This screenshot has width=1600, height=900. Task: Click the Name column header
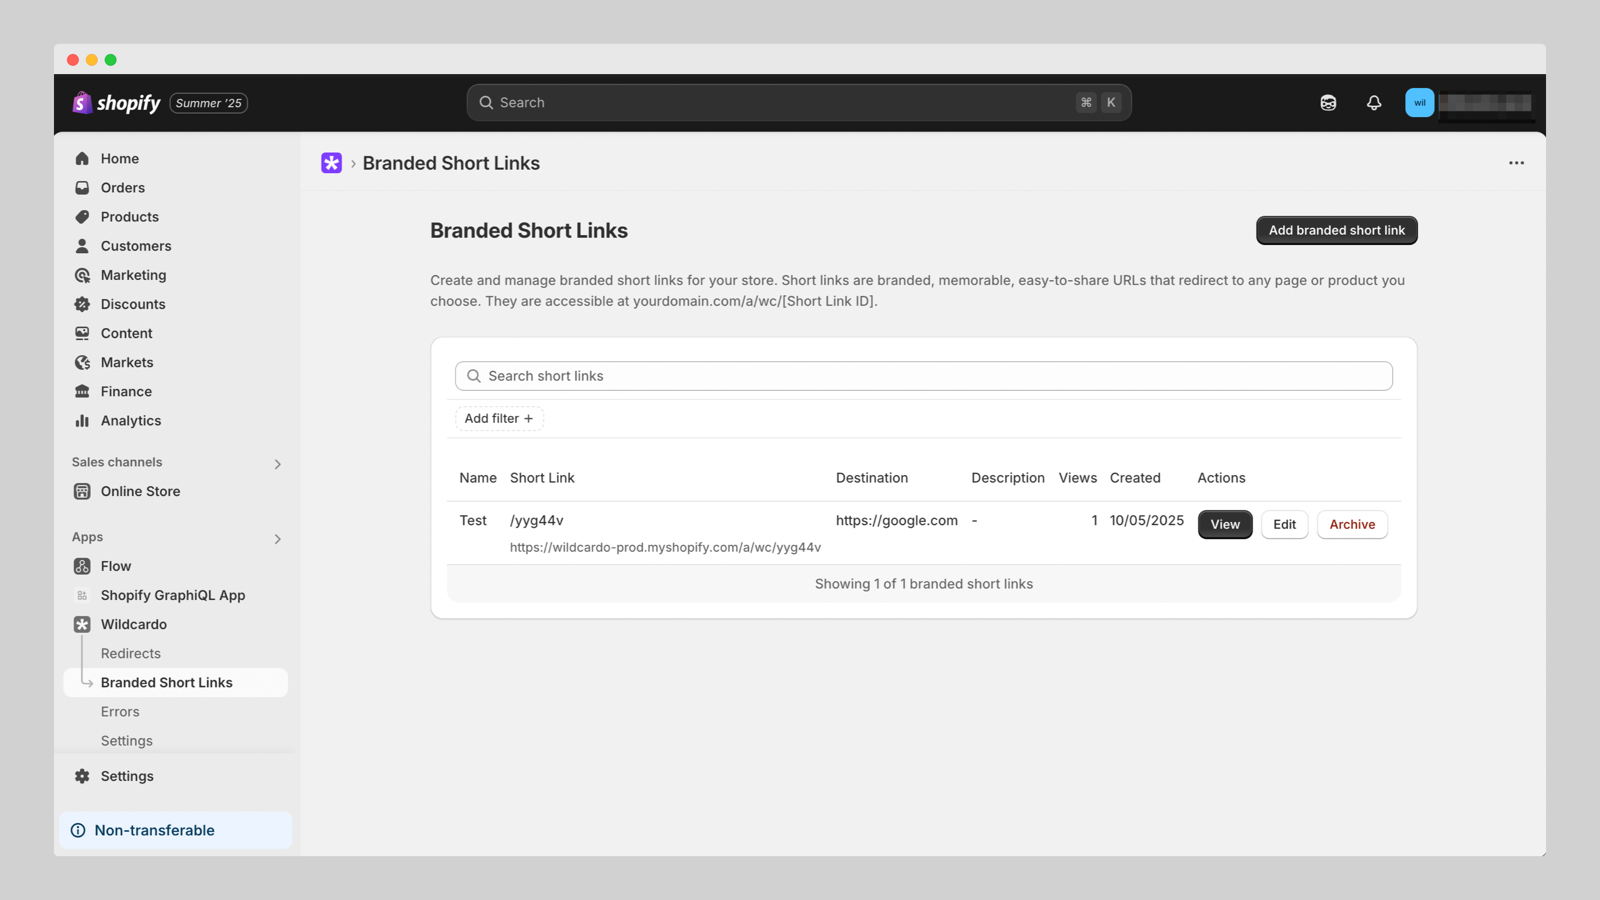(478, 478)
